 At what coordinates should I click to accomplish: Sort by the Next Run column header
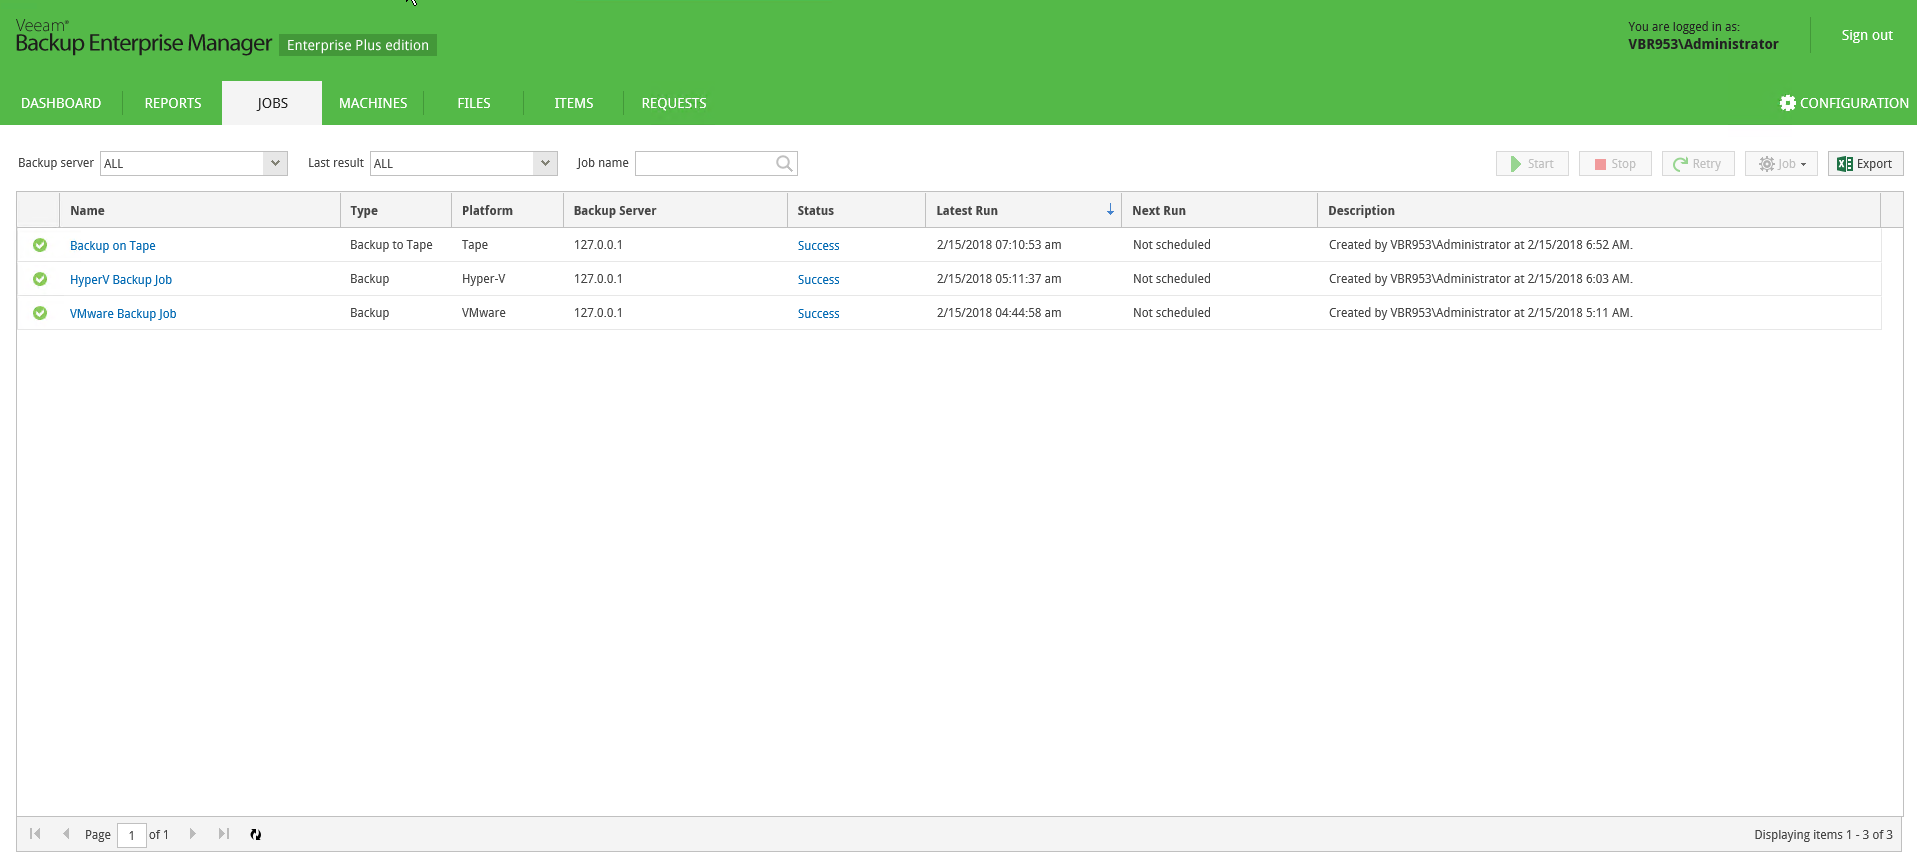[x=1220, y=210]
